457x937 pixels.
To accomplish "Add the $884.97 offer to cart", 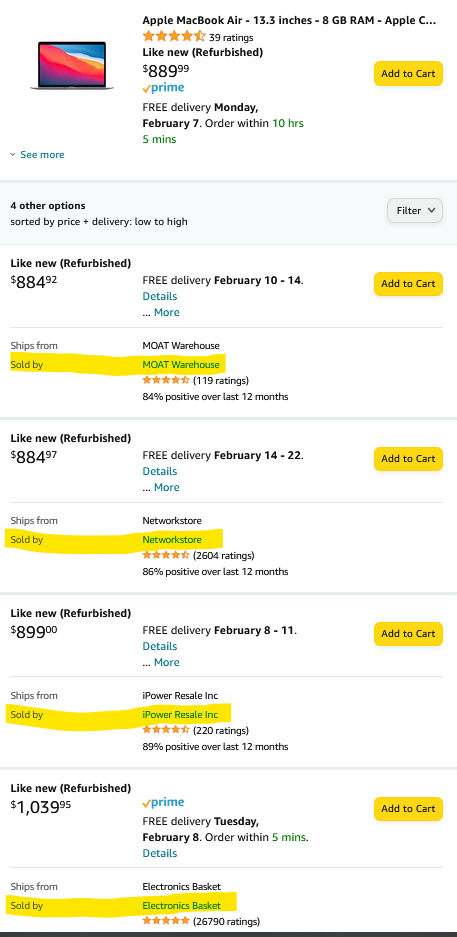I will coord(409,459).
